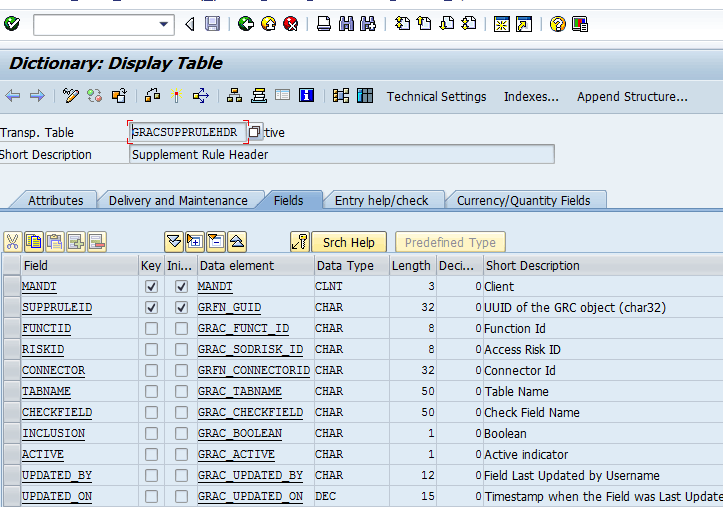The image size is (723, 507).
Task: Open the Entry help/check tab
Action: pos(381,200)
